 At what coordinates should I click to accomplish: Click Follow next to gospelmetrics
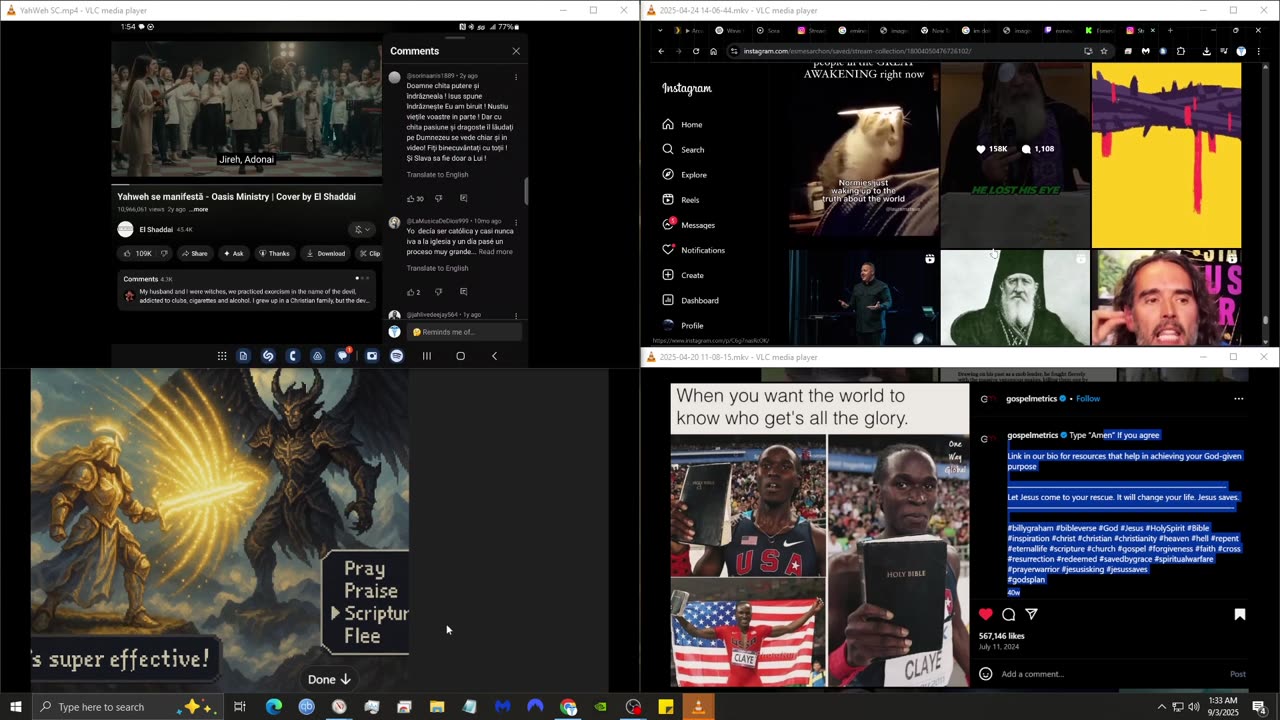click(1088, 398)
